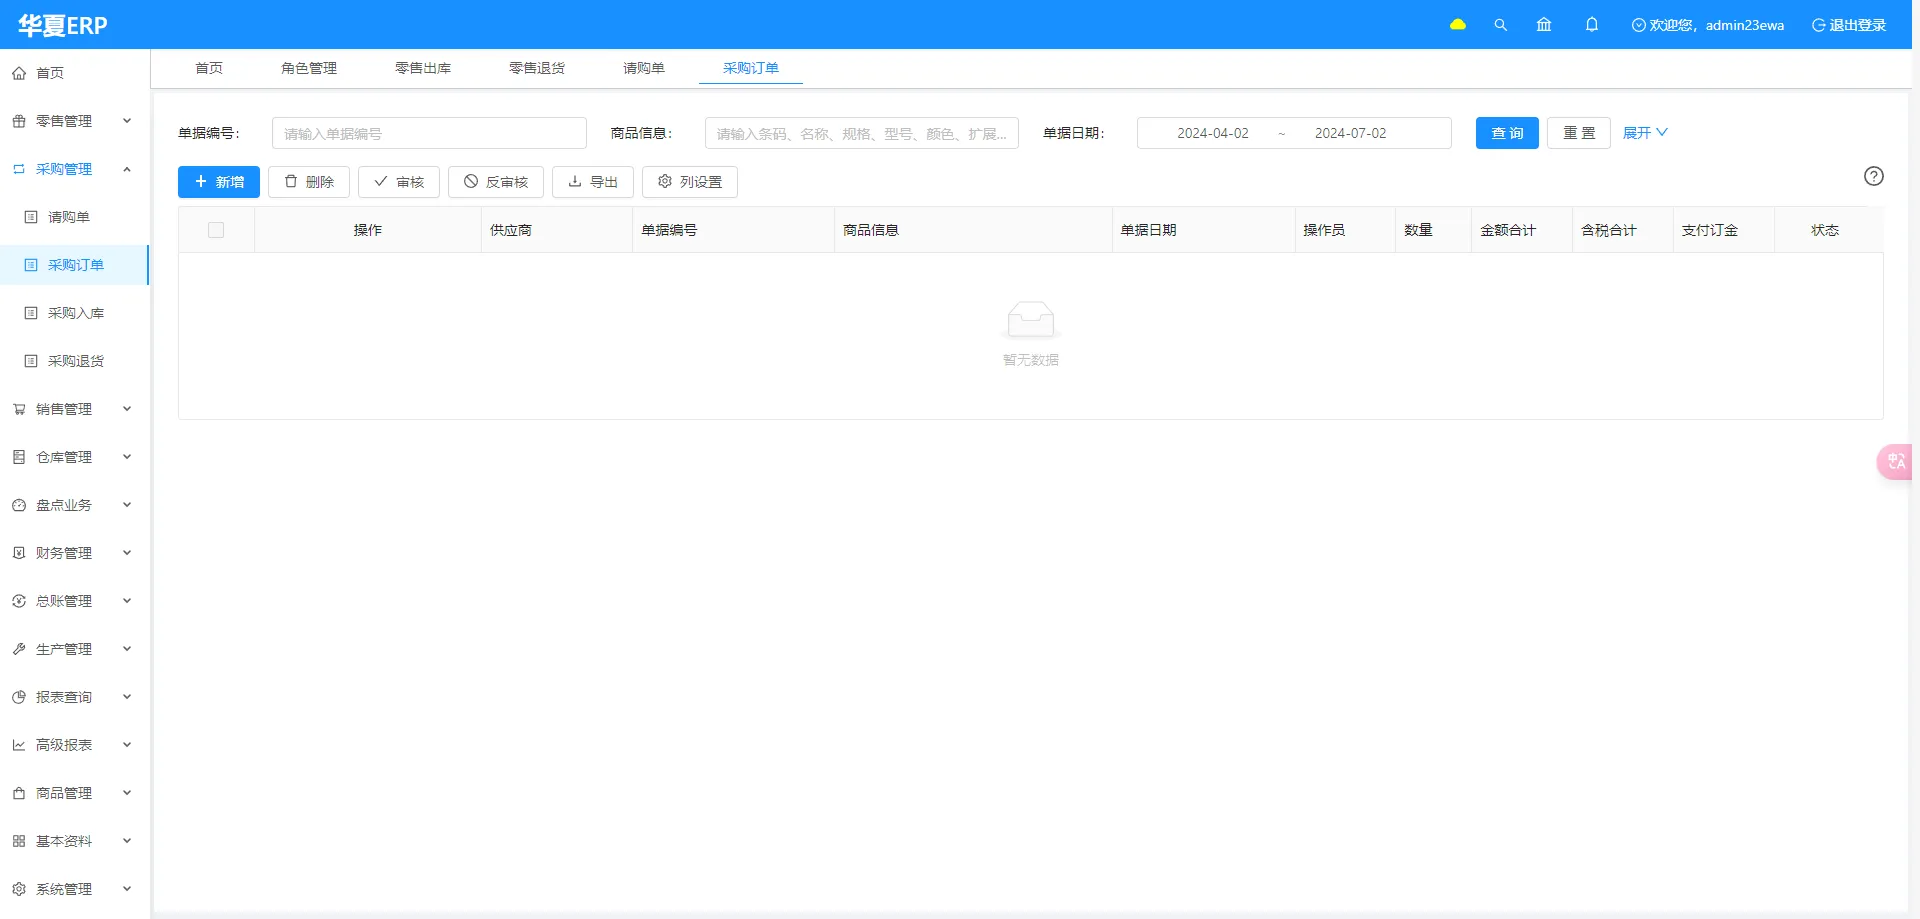Click the 零售管理 gift icon
This screenshot has height=919, width=1920.
(x=19, y=121)
